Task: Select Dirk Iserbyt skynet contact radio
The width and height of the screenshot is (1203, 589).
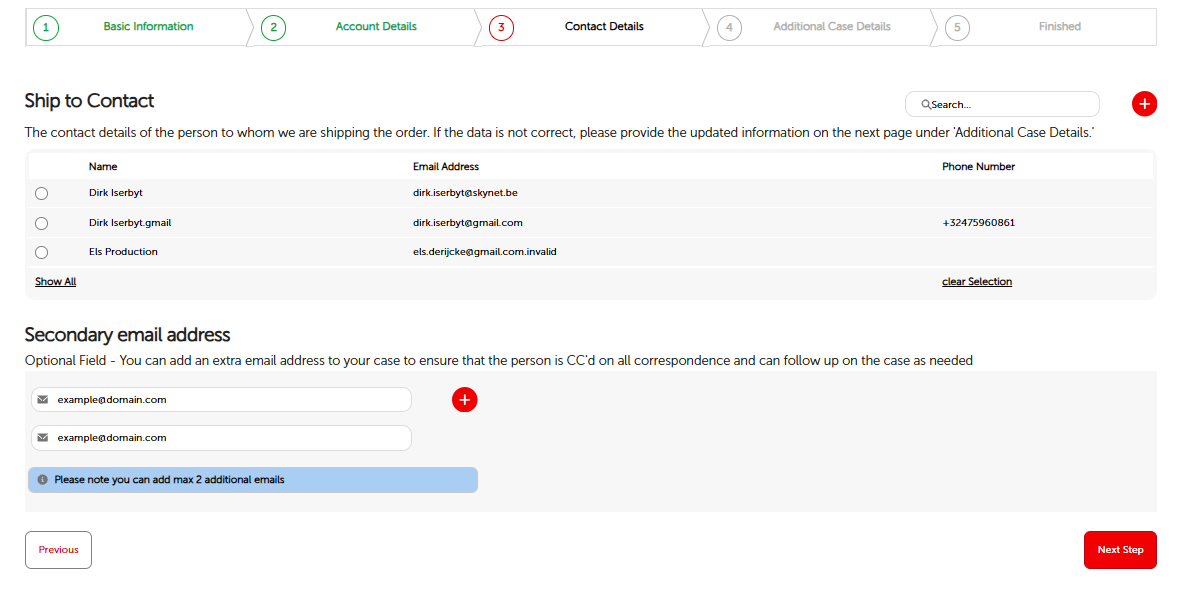Action: [x=41, y=194]
